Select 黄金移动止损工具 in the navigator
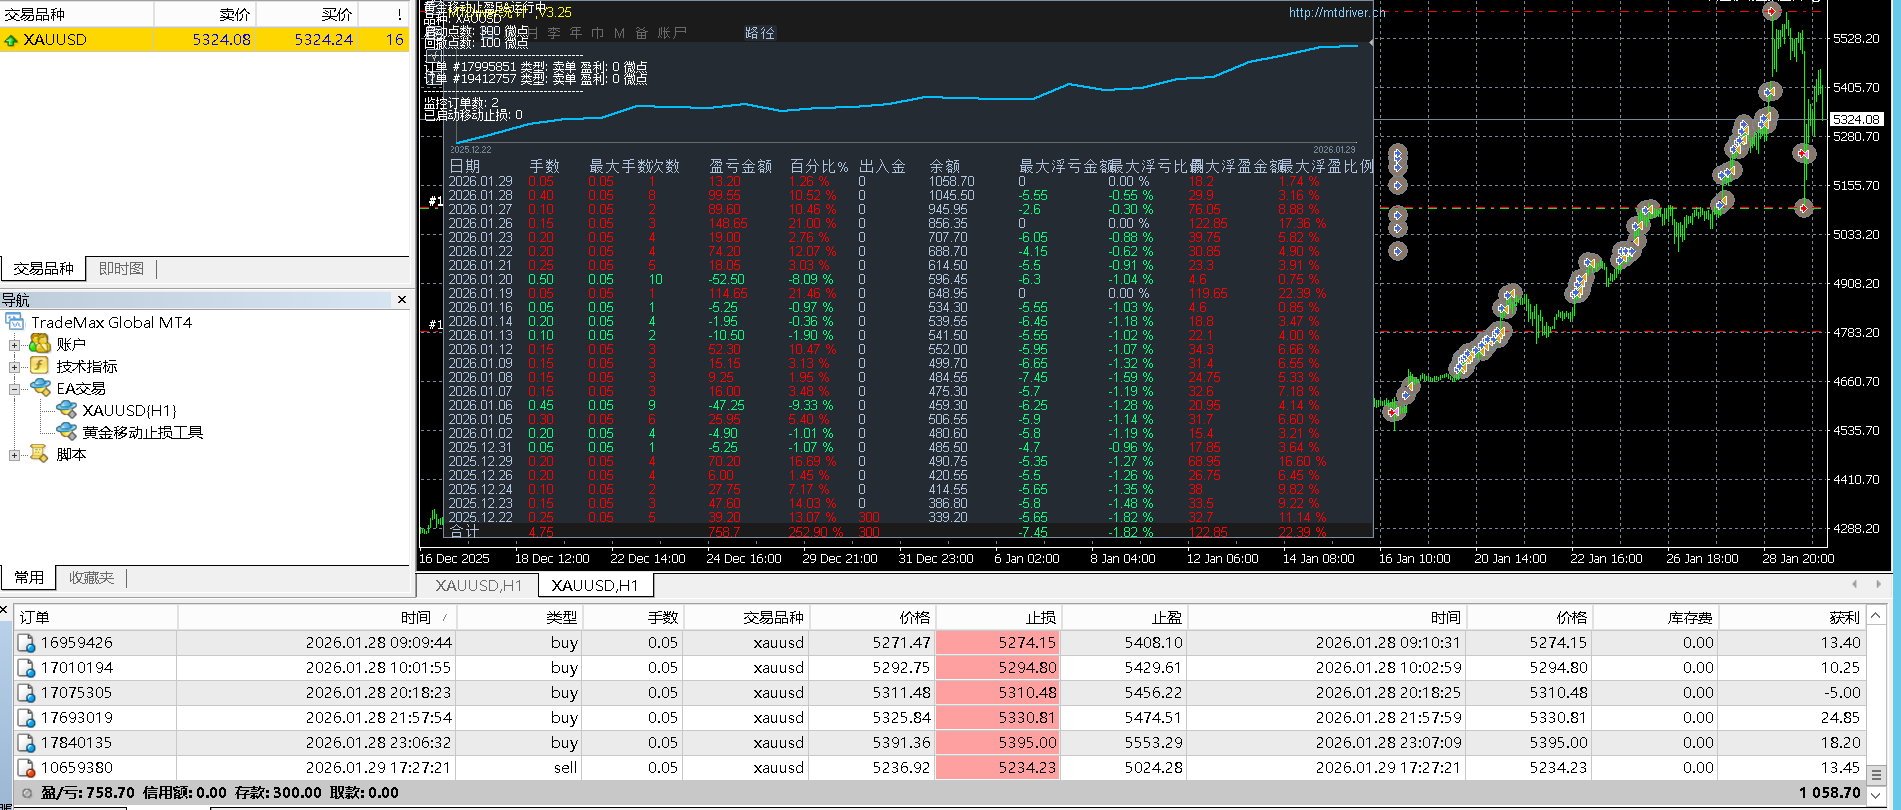Screen dimensions: 1901x810 (143, 432)
